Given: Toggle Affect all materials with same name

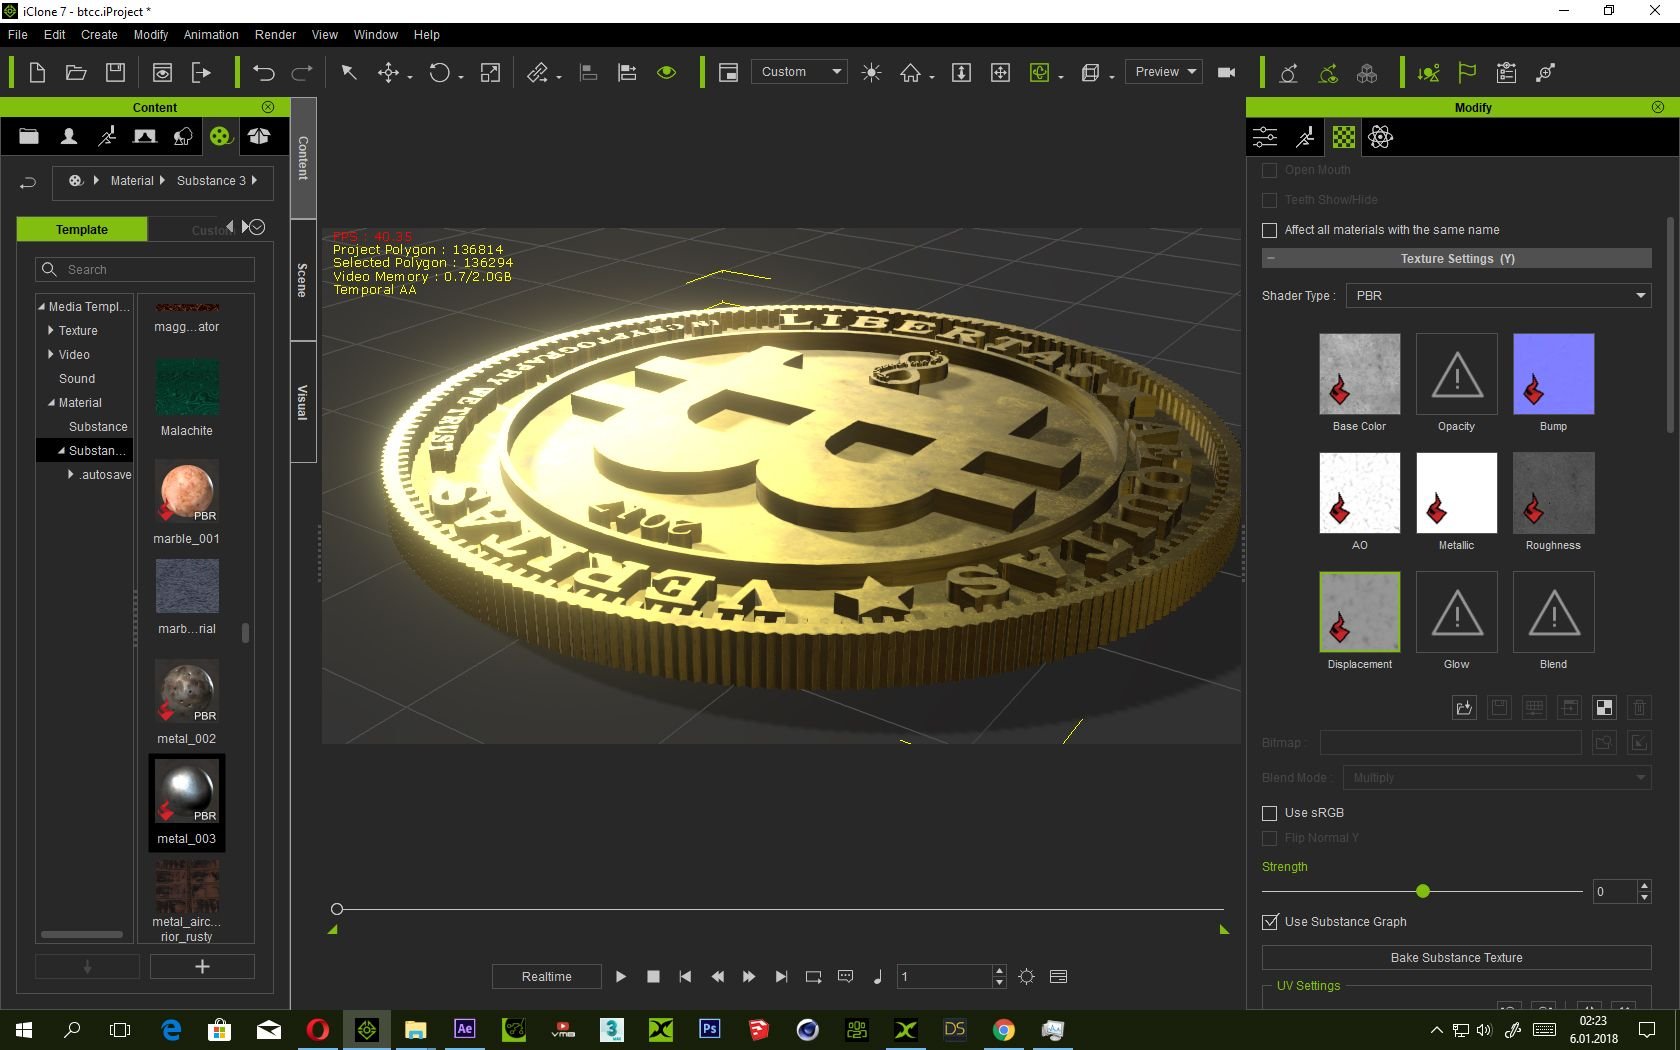Looking at the screenshot, I should pyautogui.click(x=1270, y=230).
